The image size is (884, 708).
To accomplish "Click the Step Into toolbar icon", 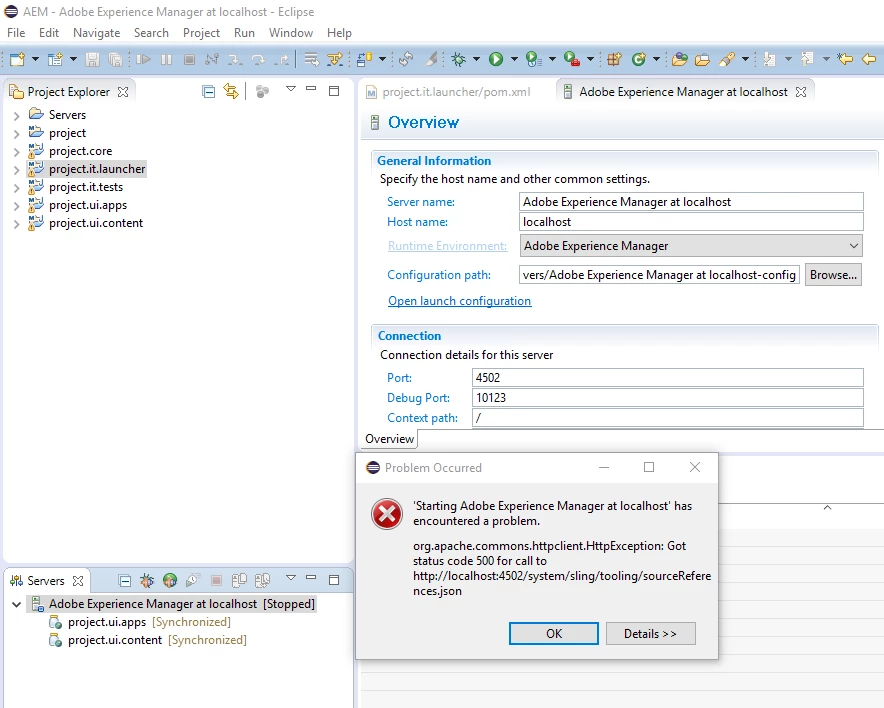I will click(x=235, y=59).
